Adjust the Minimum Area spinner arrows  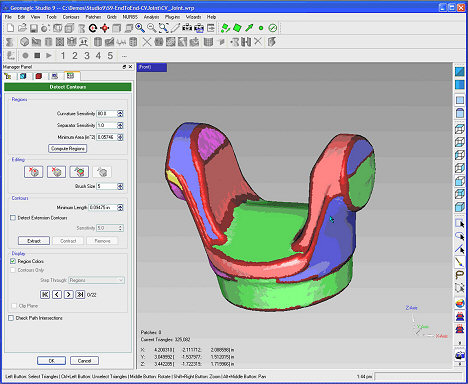(x=120, y=137)
